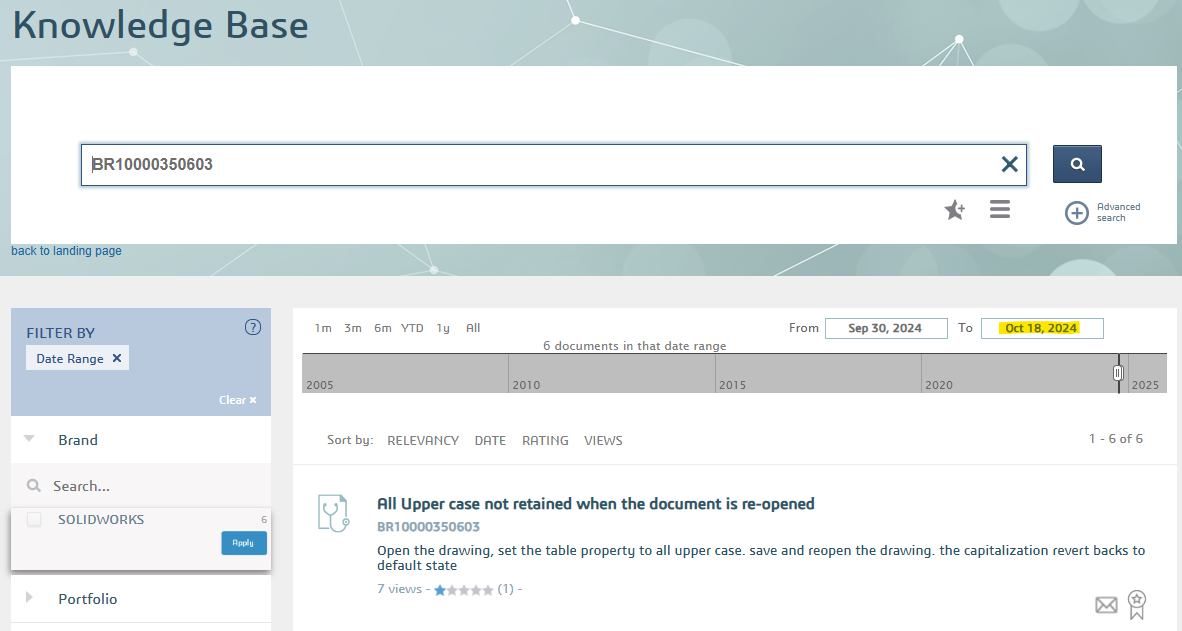Screen dimensions: 1182x631
Task: Expand the Portfolio filter section
Action: (29, 598)
